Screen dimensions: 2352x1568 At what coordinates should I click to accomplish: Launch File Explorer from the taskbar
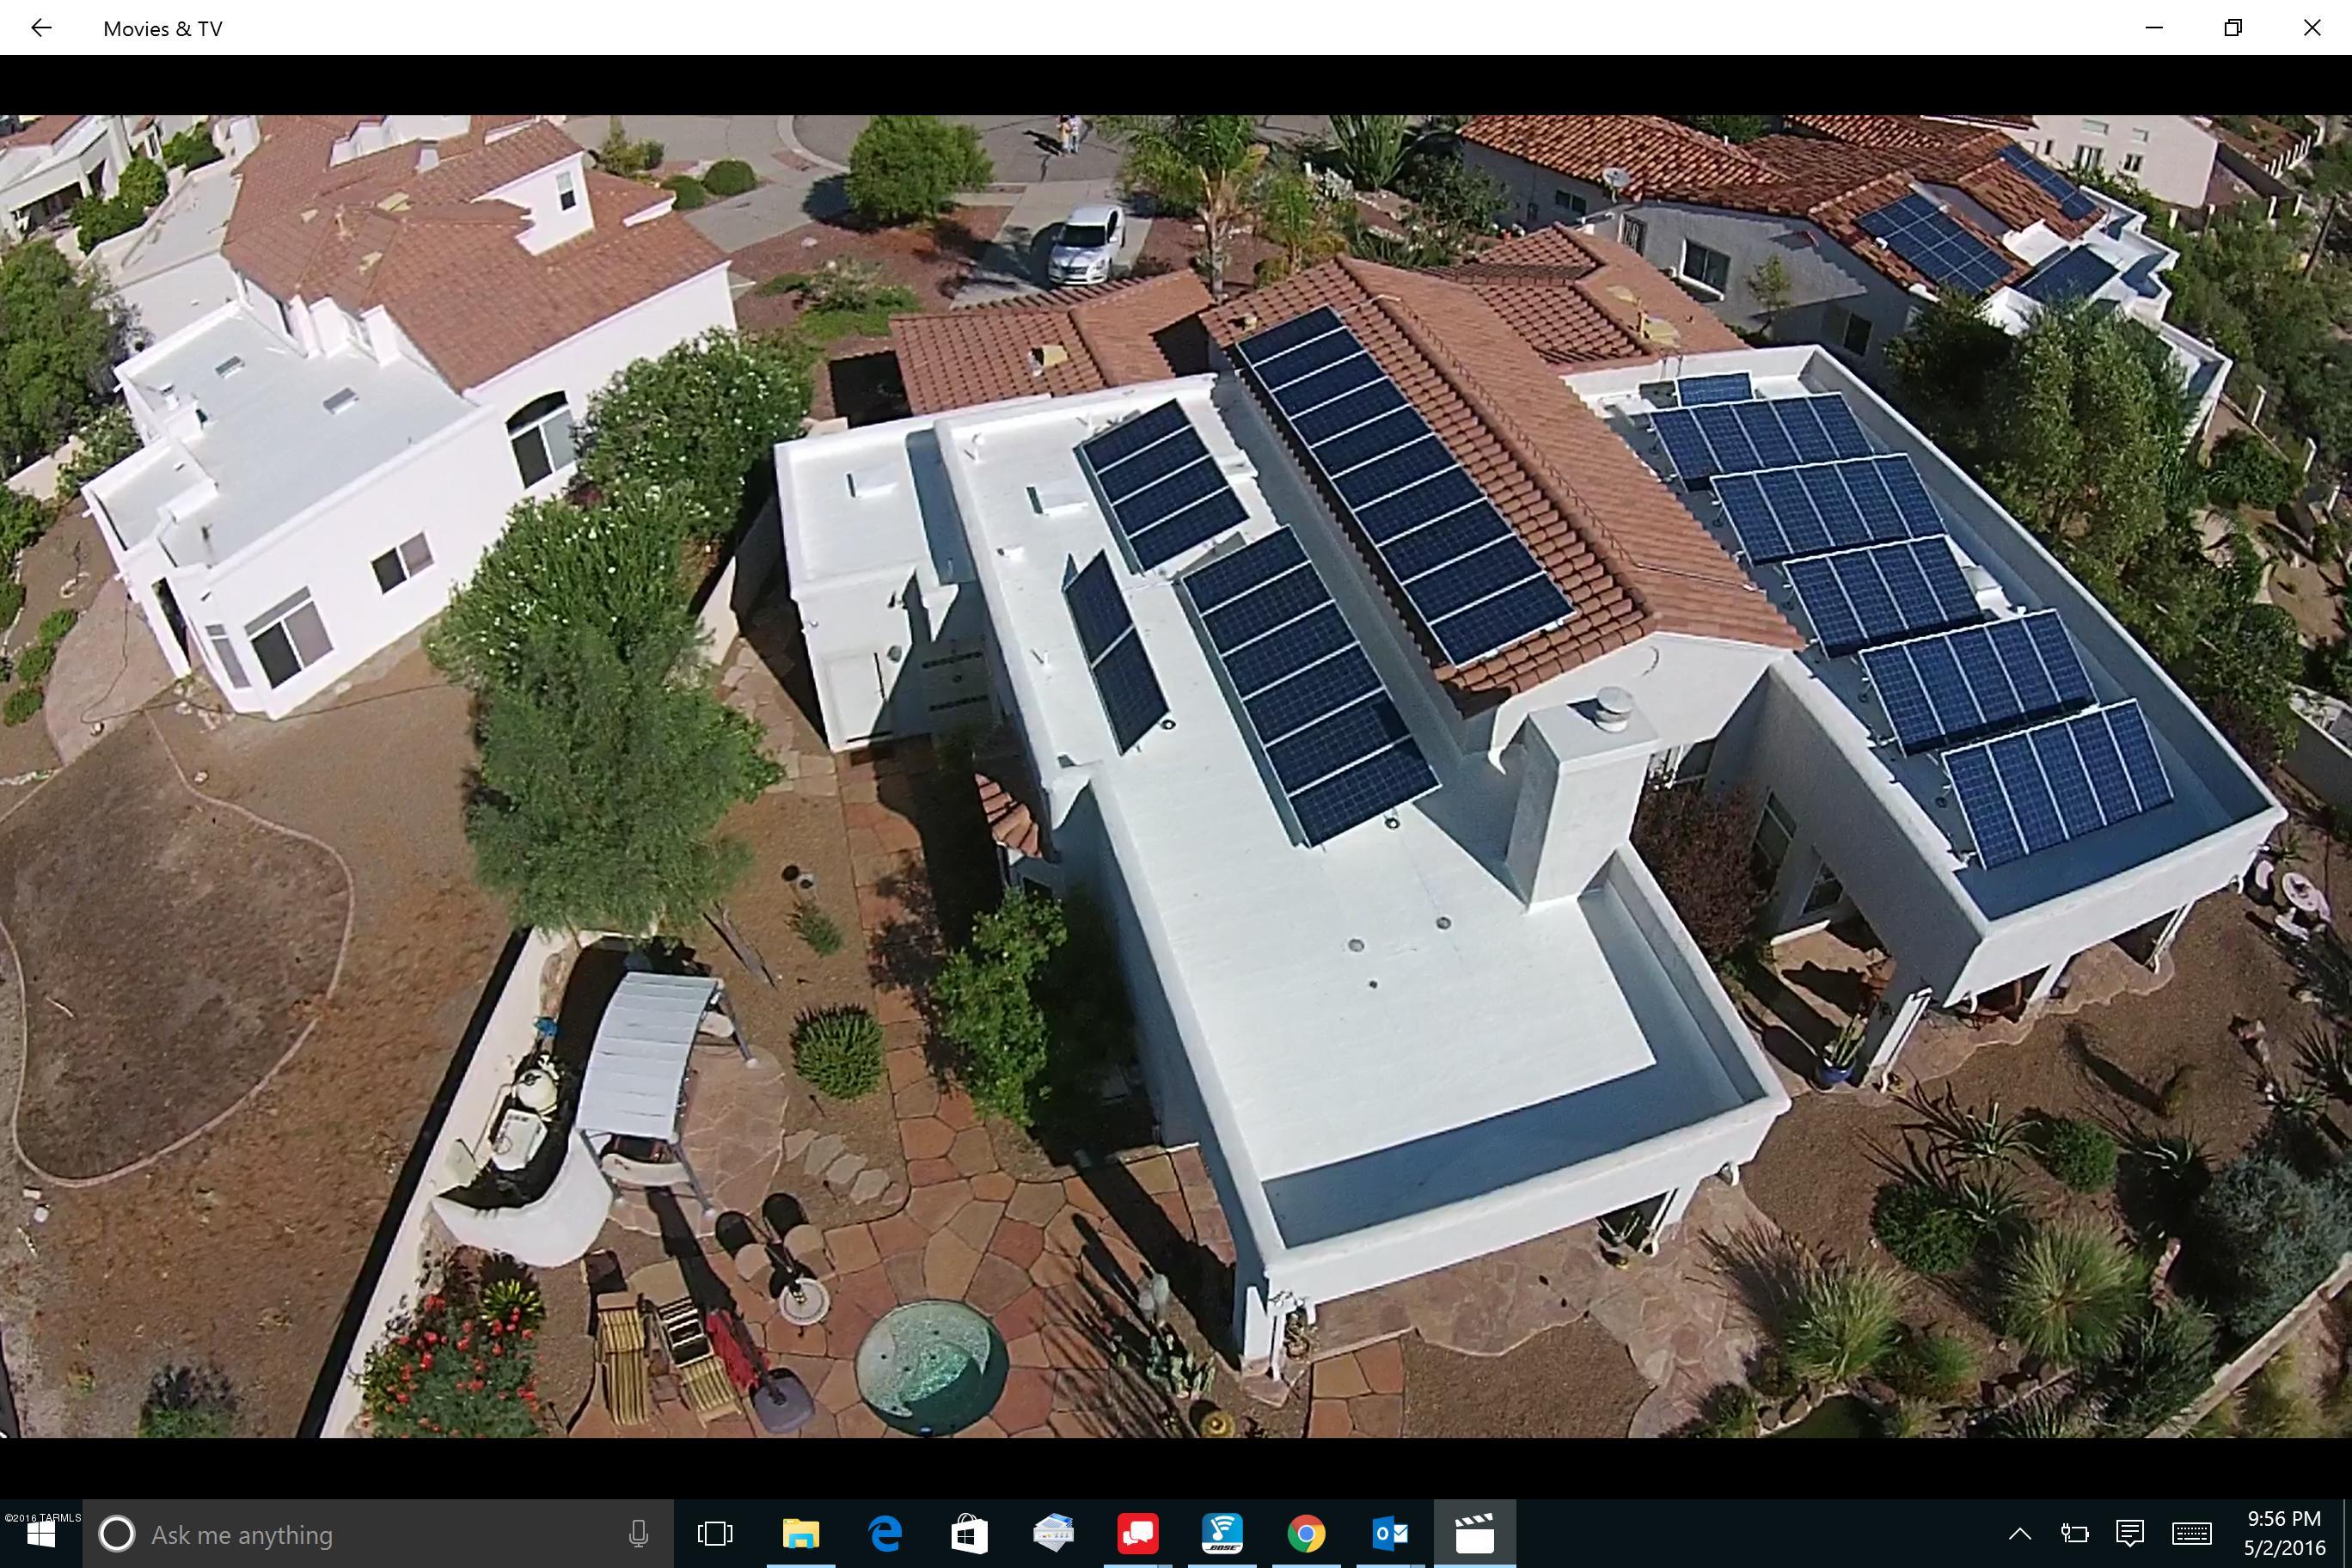click(x=800, y=1534)
